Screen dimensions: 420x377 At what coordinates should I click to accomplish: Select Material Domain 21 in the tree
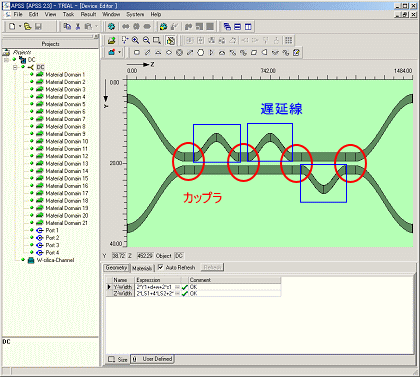[x=67, y=223]
